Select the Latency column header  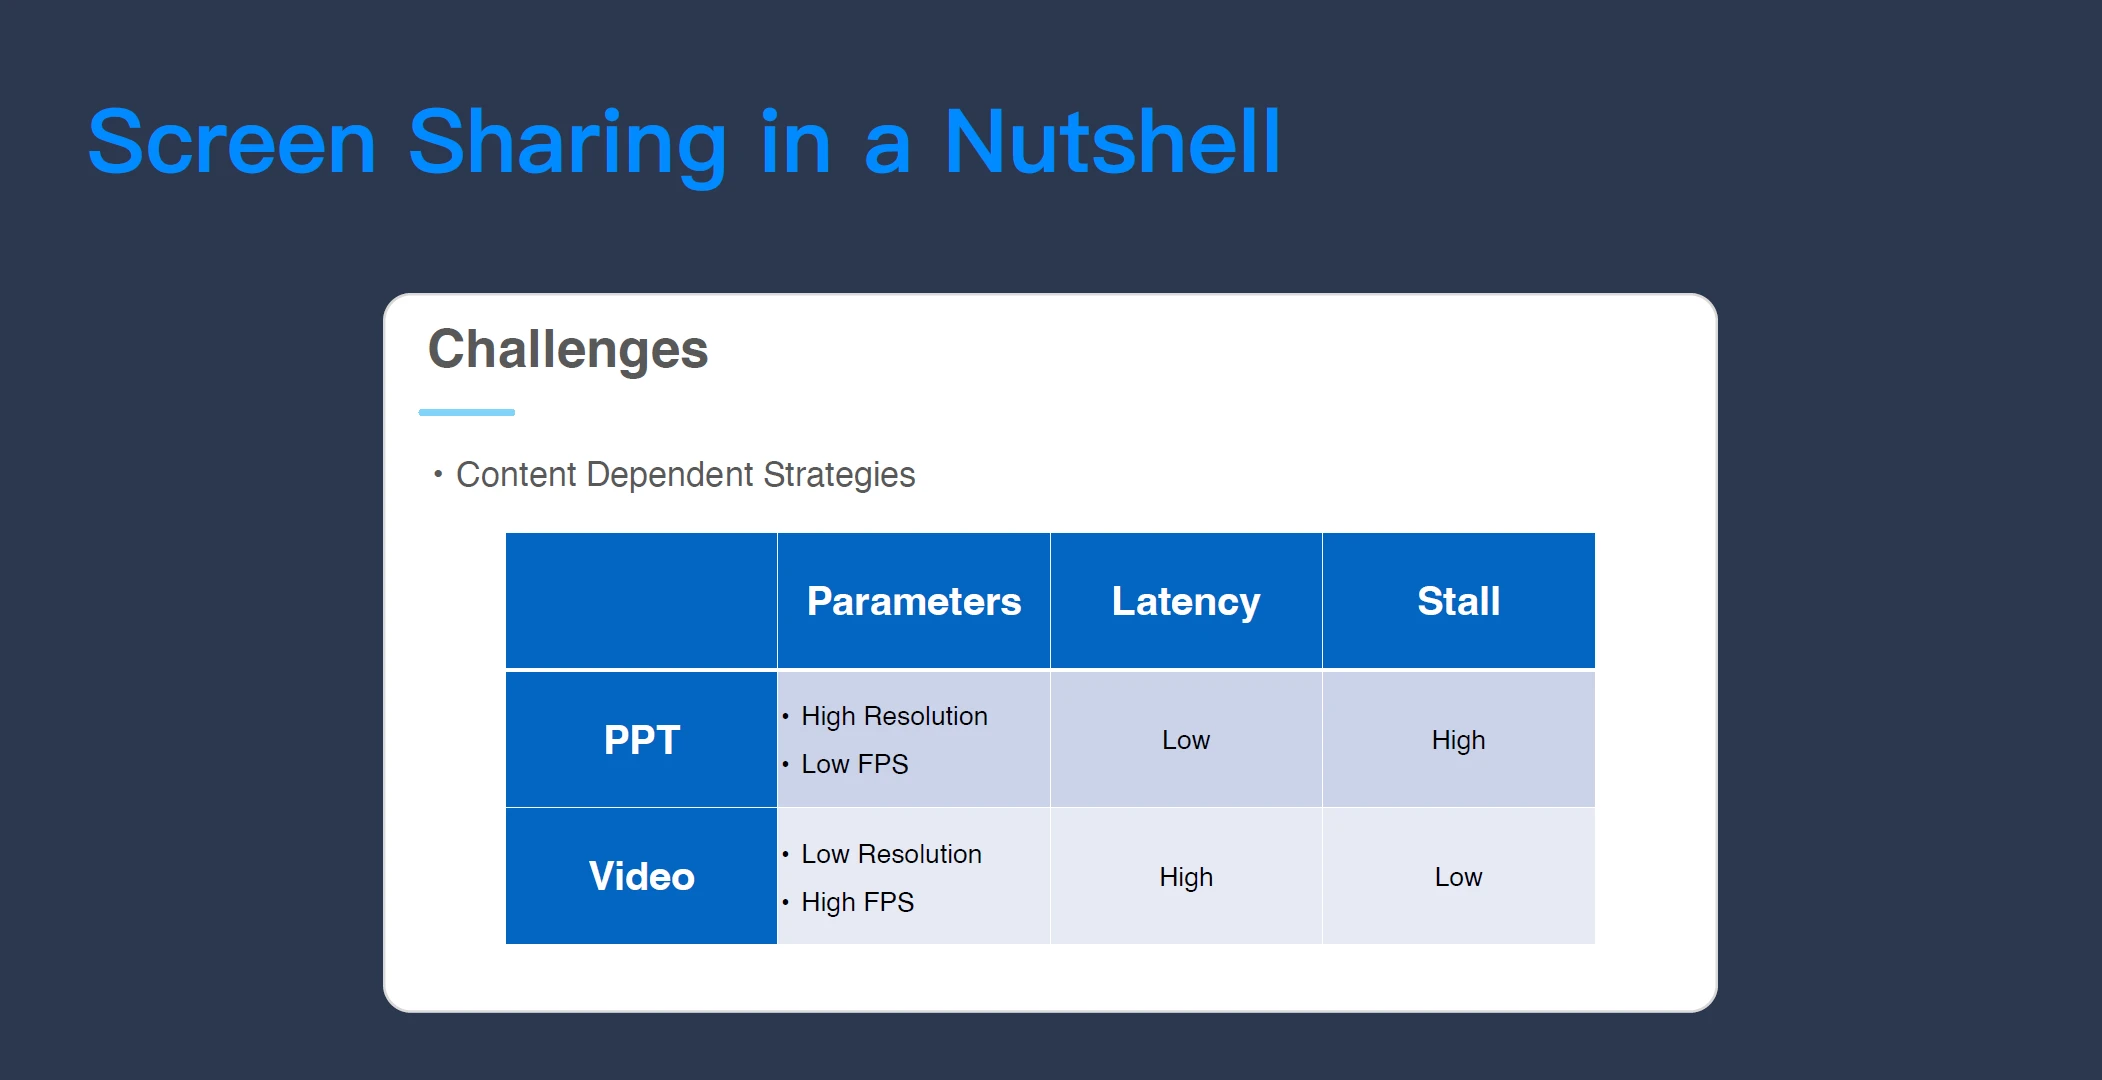1185,601
